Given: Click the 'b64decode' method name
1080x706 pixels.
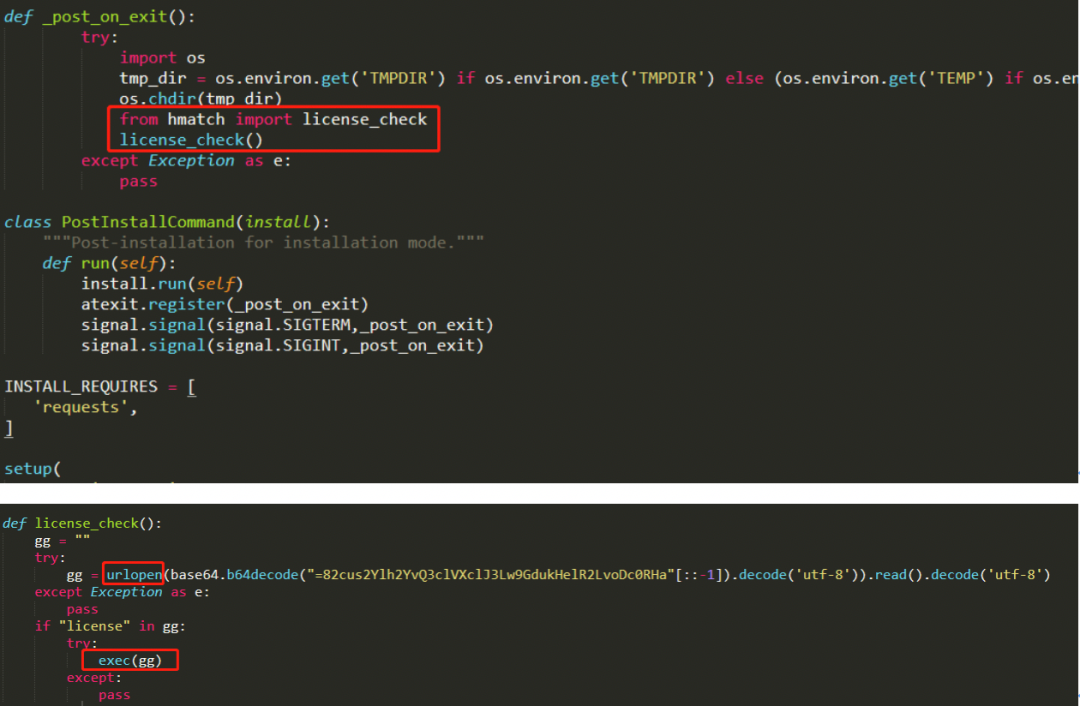Looking at the screenshot, I should (262, 574).
